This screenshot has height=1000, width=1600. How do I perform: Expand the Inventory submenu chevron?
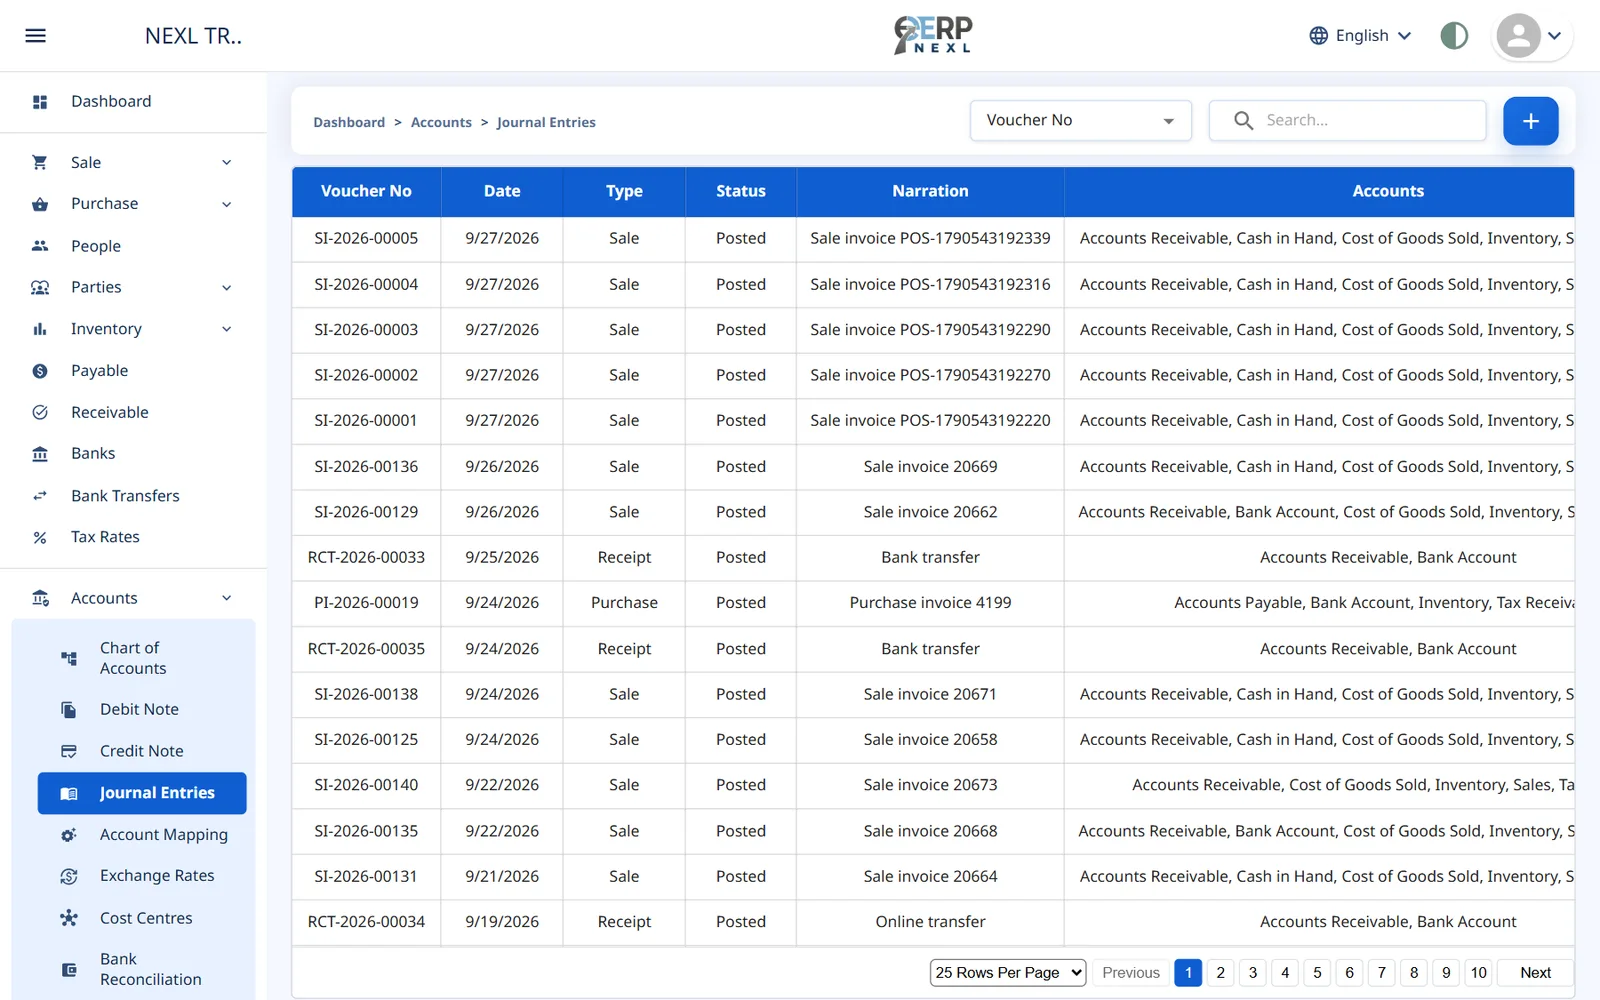(x=227, y=329)
